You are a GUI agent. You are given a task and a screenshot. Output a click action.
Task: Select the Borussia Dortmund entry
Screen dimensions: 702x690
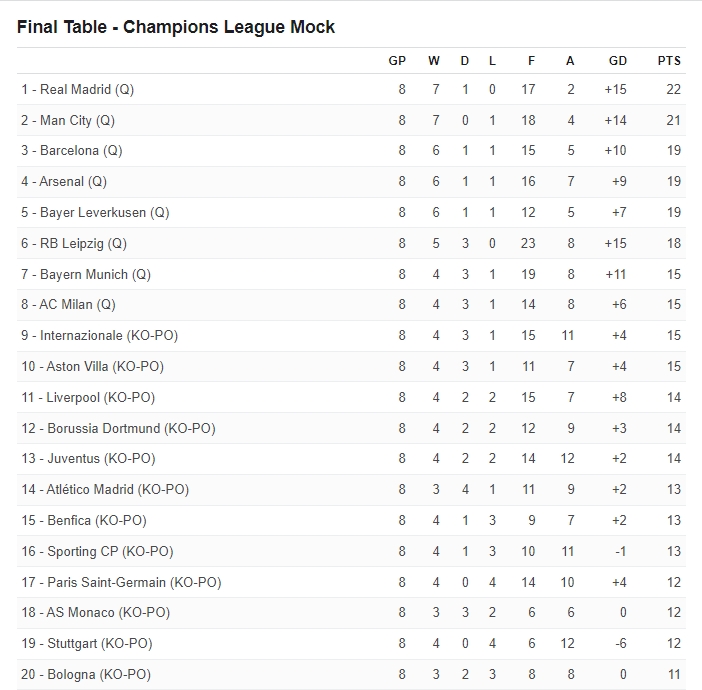point(118,428)
